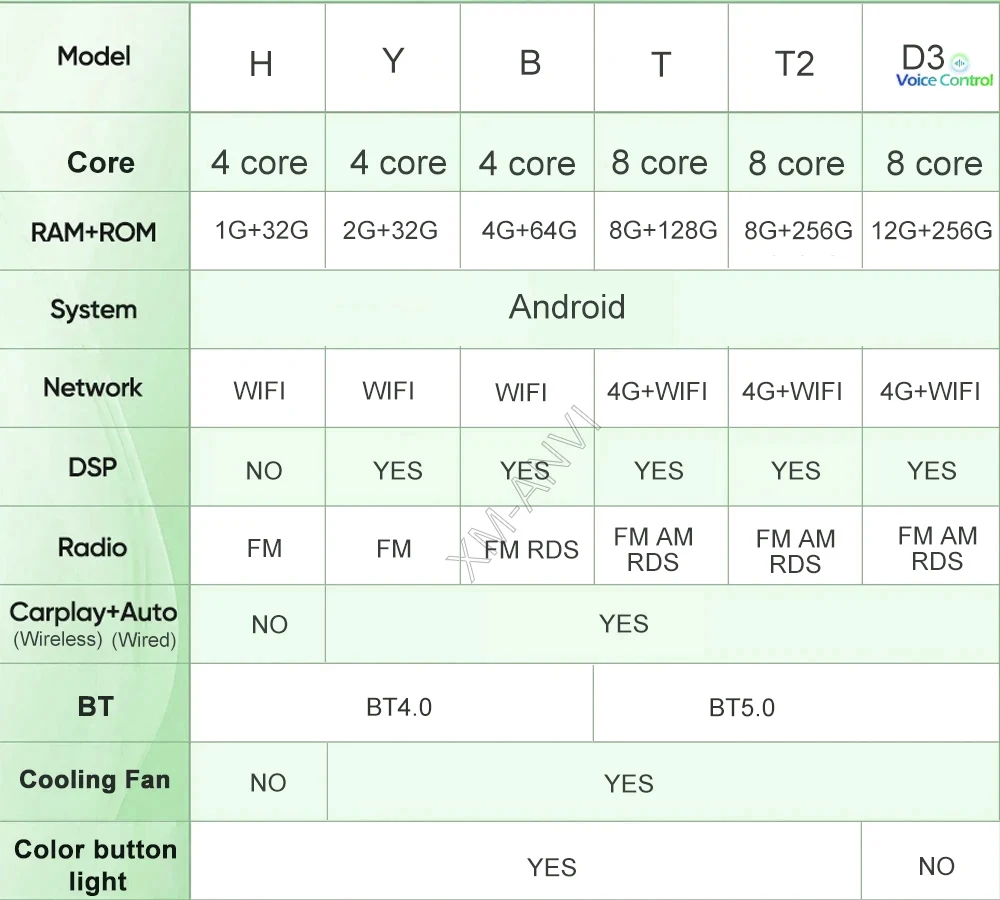Viewport: 1000px width, 900px height.
Task: Click the voice control icon beside D3
Action: coord(960,60)
